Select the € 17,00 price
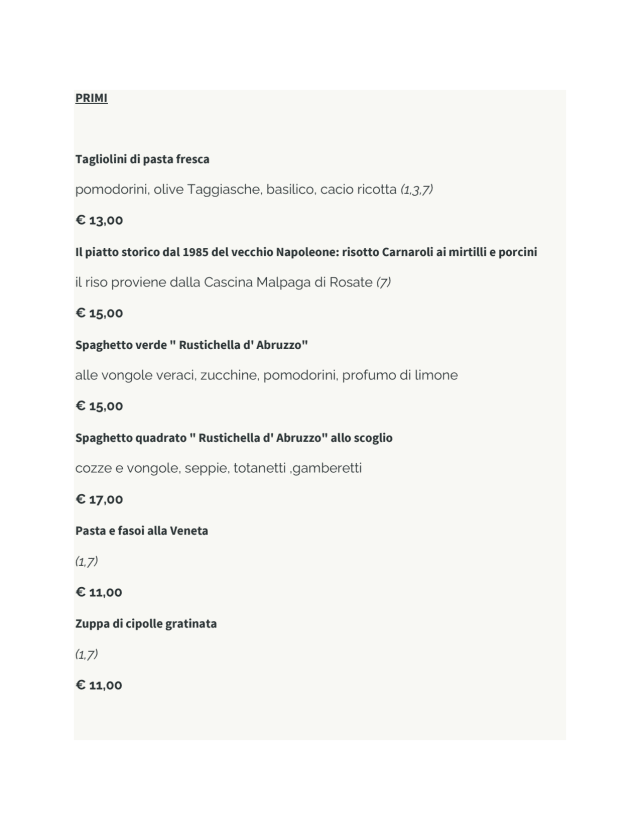 coord(99,499)
